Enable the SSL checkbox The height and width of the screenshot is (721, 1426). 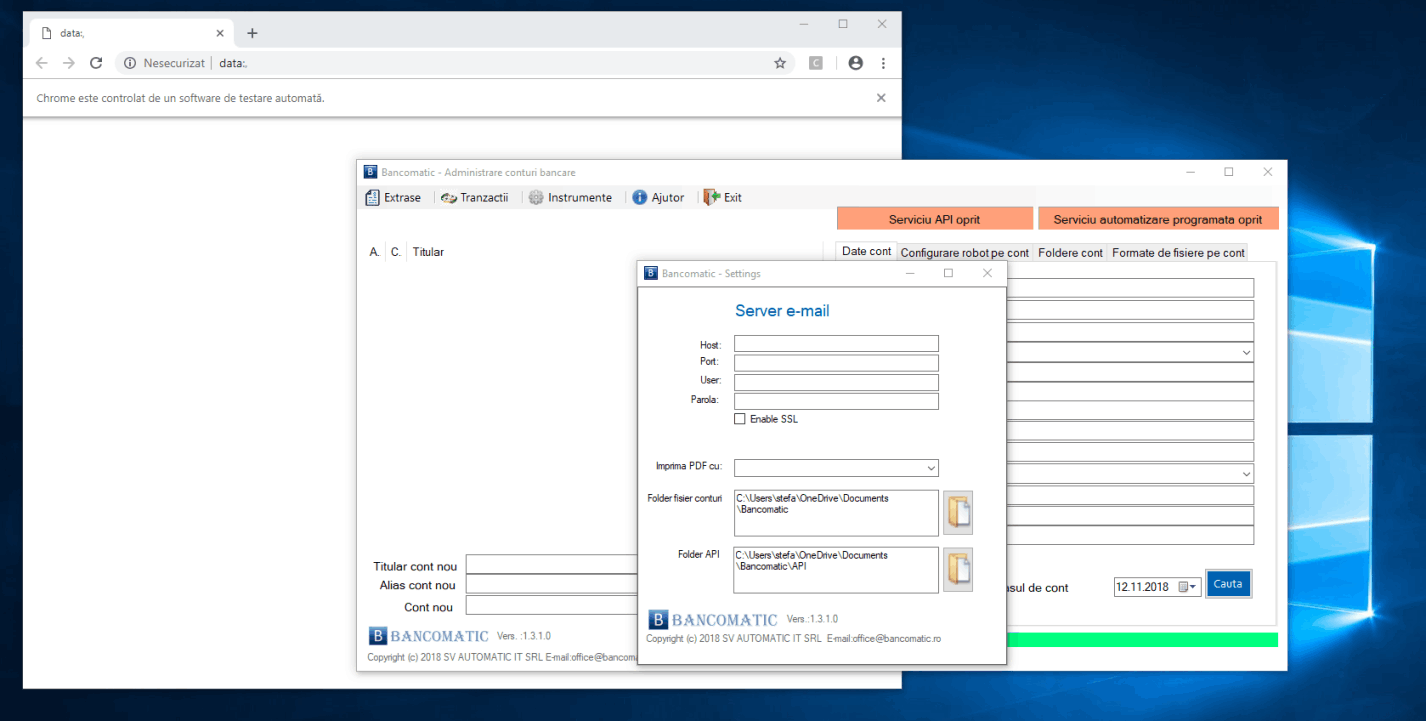click(x=740, y=419)
